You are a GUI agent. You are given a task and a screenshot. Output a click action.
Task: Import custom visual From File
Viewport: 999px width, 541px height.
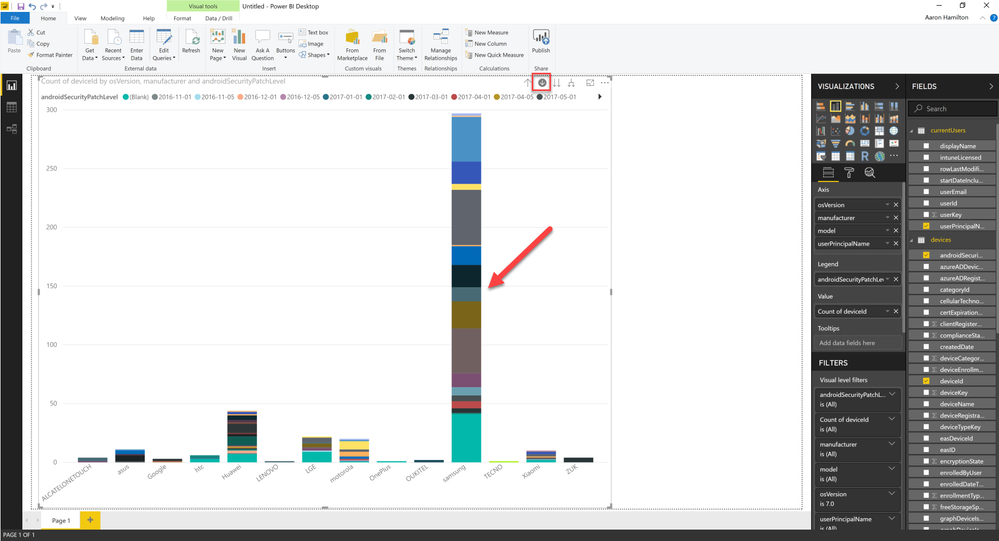click(x=379, y=45)
